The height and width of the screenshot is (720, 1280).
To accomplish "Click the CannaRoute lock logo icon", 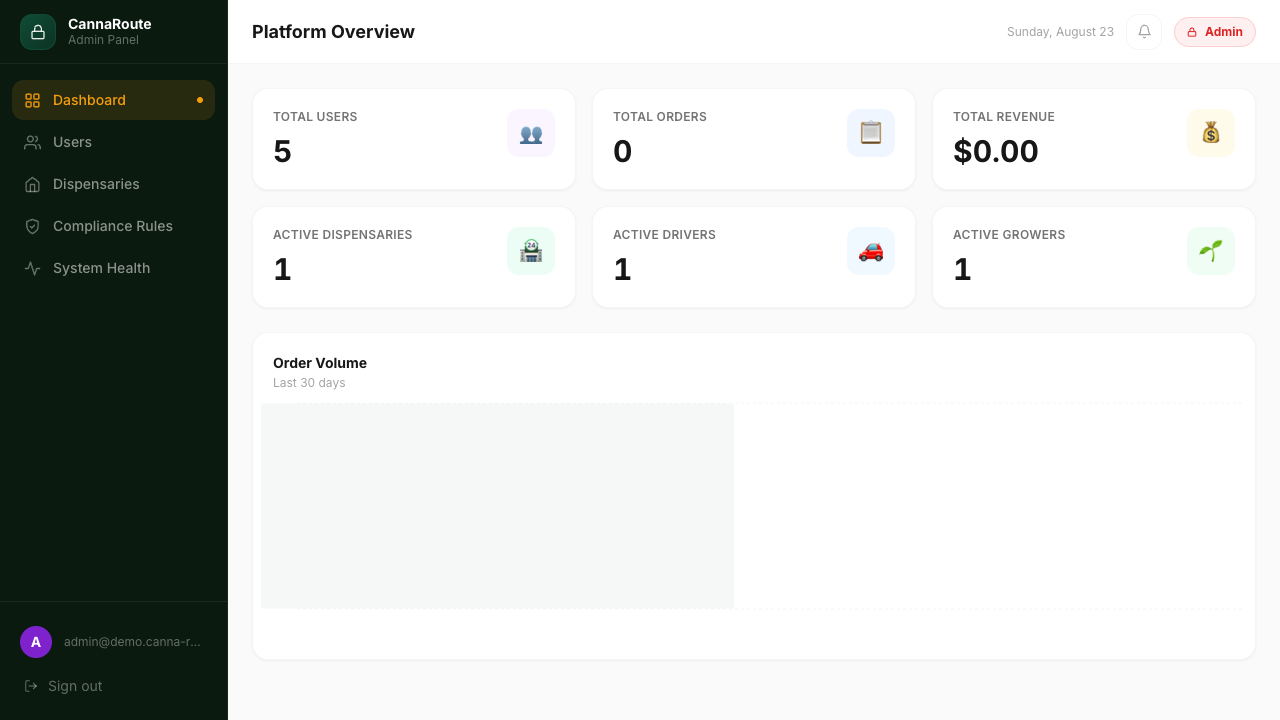I will 38,32.
